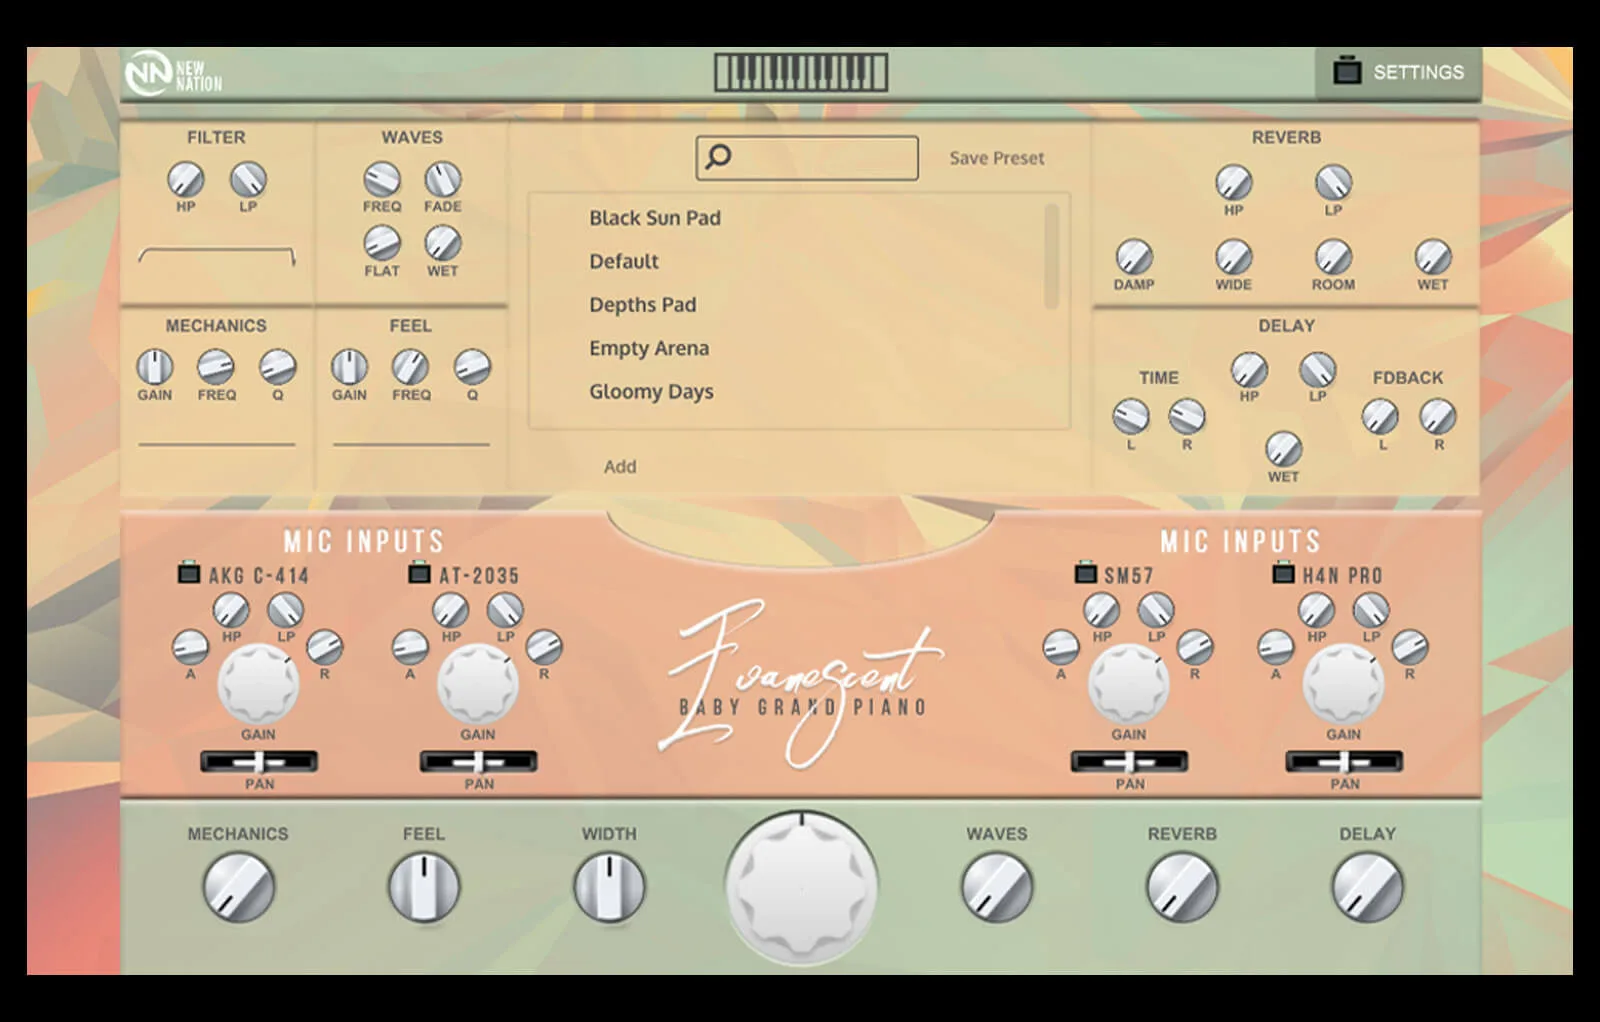Toggle the SM57 mic input on/off
Screen dimensions: 1600x1022
click(1085, 574)
